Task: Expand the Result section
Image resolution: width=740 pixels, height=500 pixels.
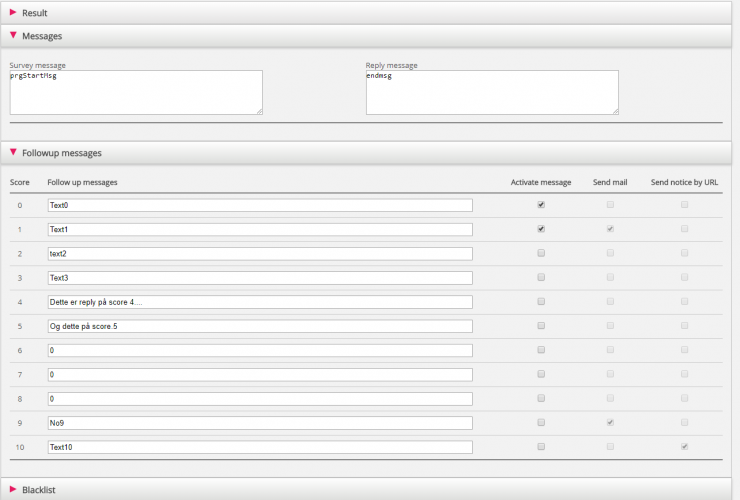Action: pos(34,13)
